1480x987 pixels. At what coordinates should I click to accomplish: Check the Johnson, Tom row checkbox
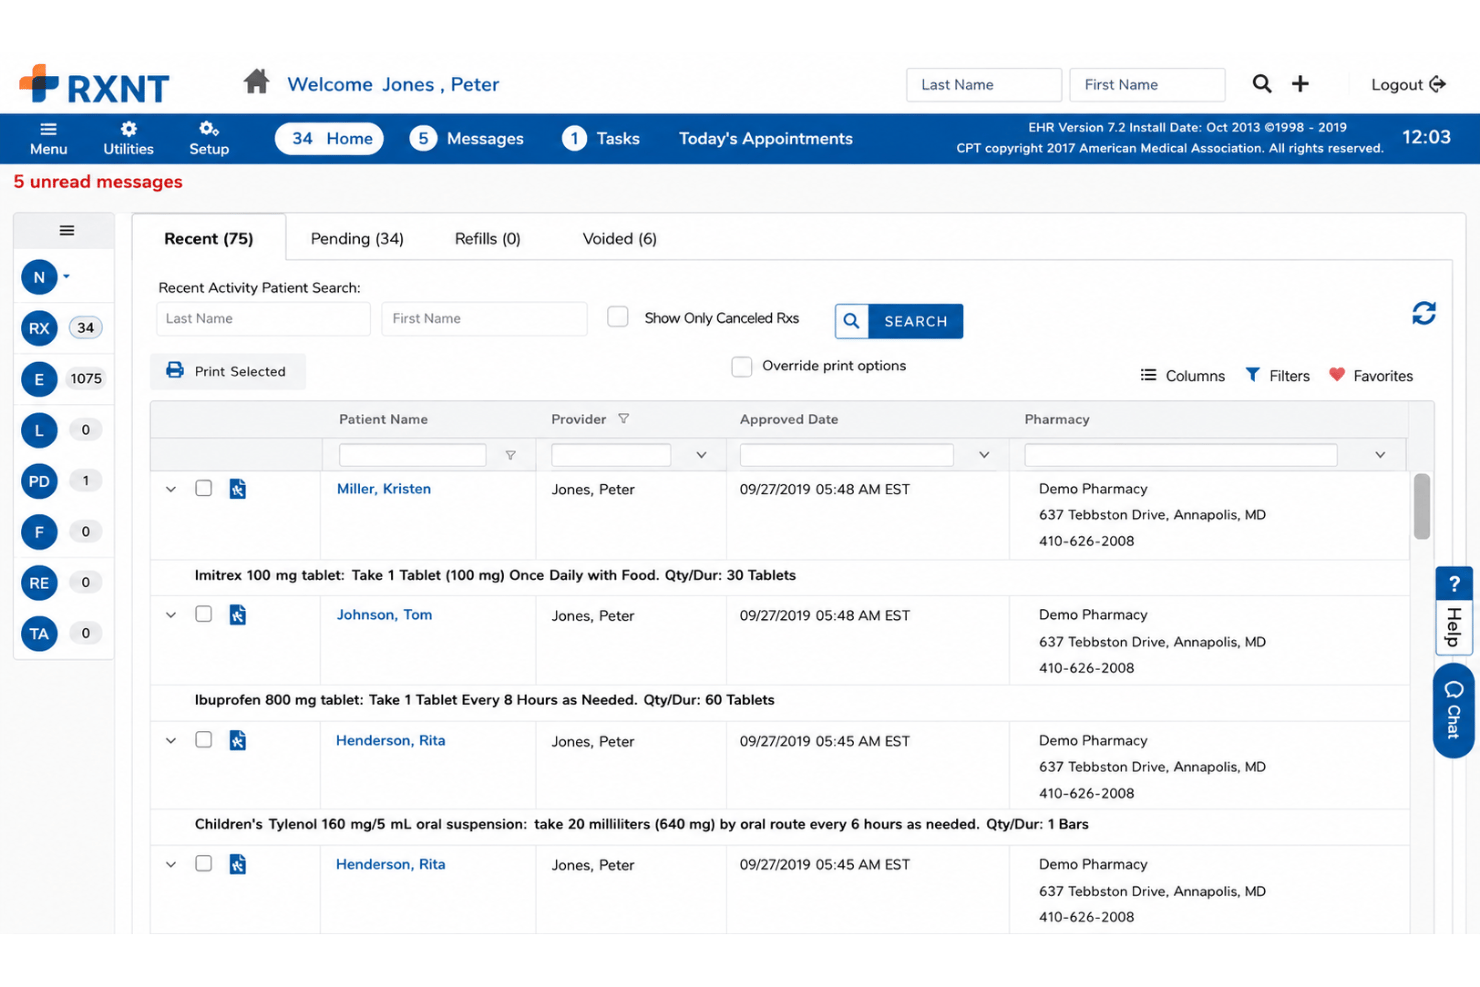pyautogui.click(x=204, y=614)
